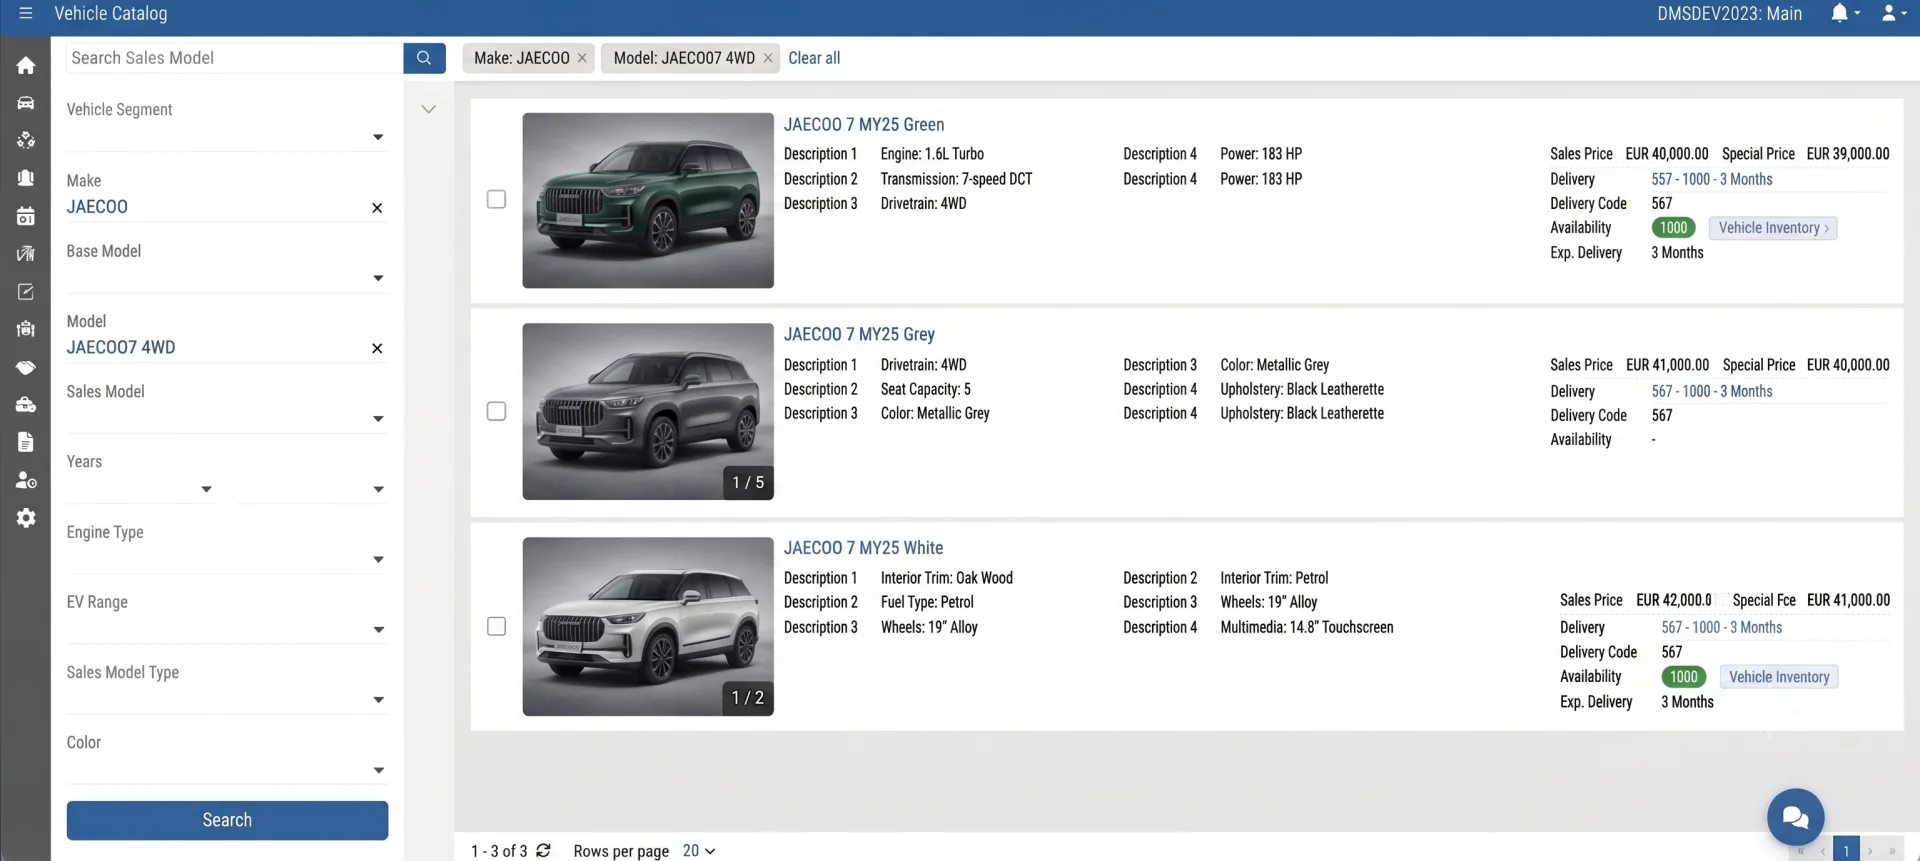This screenshot has height=861, width=1920.
Task: Click the green JAECOO 7 vehicle thumbnail
Action: tap(648, 200)
